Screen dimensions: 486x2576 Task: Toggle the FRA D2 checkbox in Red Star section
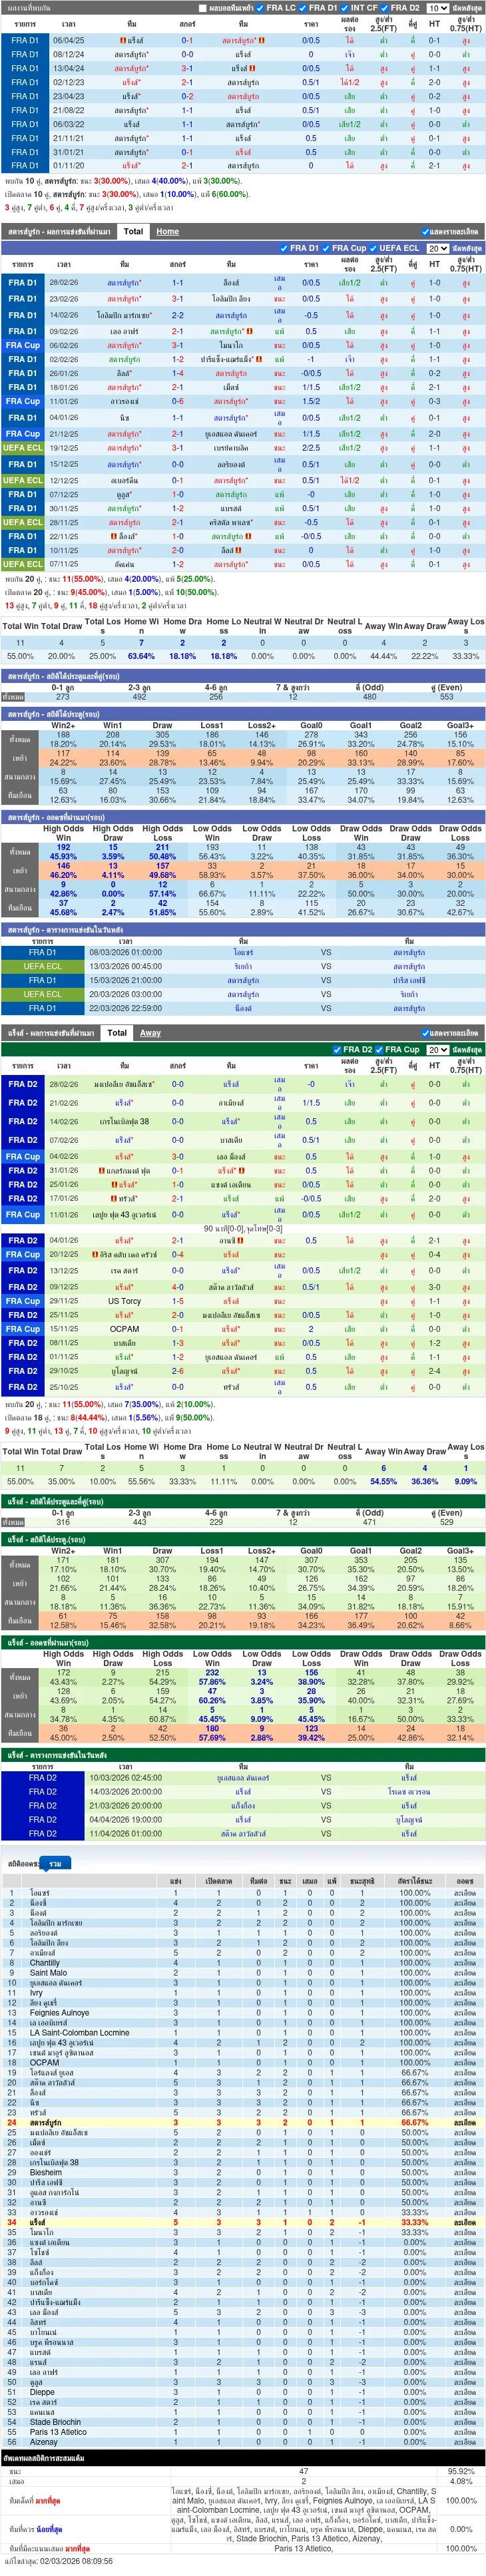338,1050
